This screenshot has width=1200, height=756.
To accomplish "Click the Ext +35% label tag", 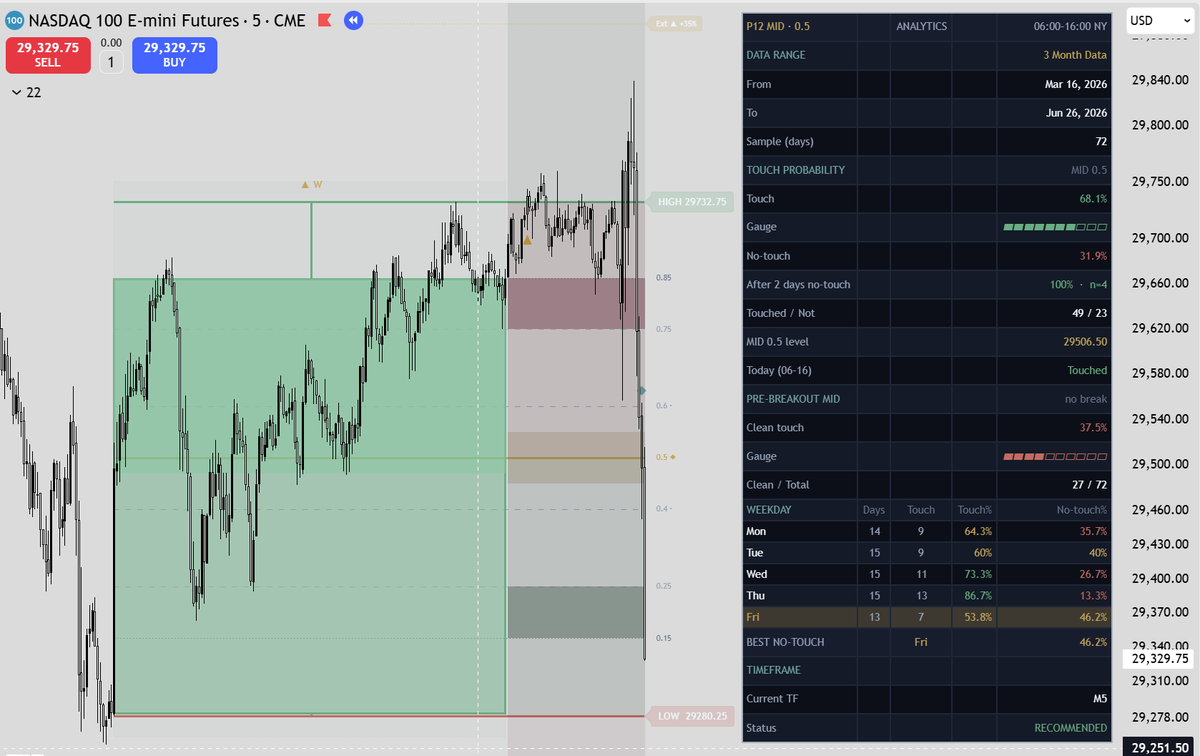I will point(675,23).
